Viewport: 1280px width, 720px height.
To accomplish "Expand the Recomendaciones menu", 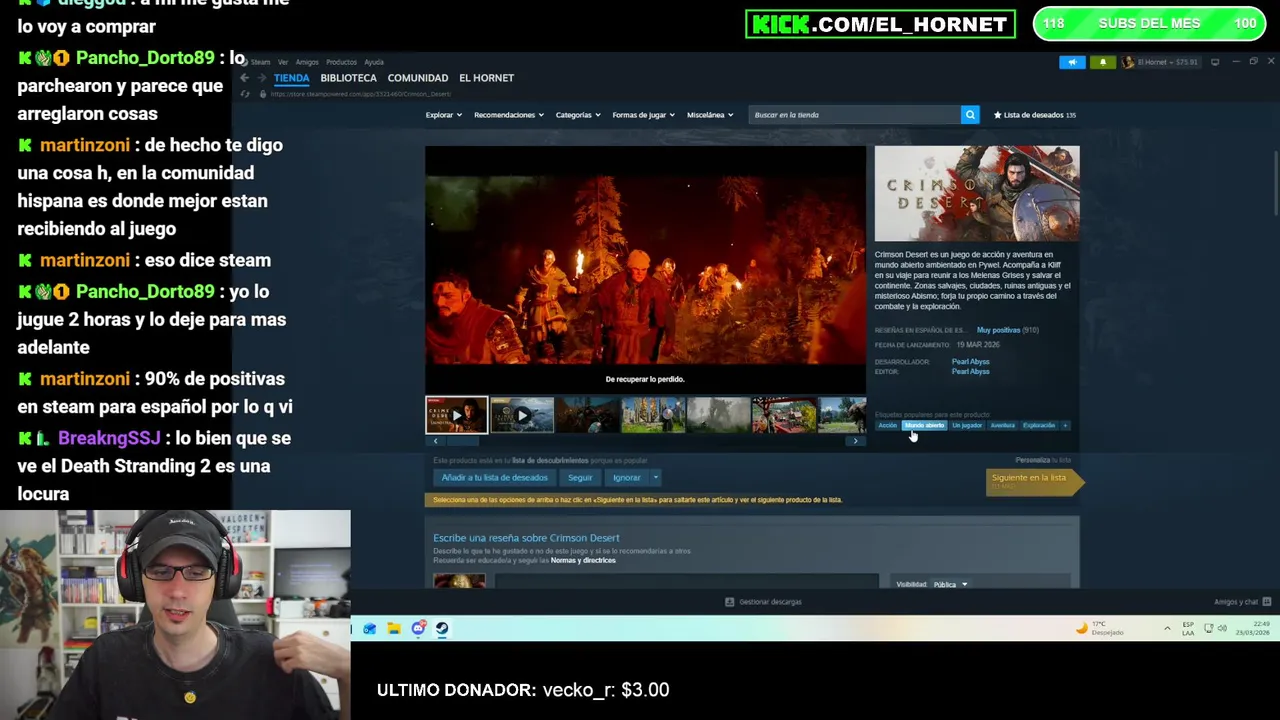I will 509,115.
